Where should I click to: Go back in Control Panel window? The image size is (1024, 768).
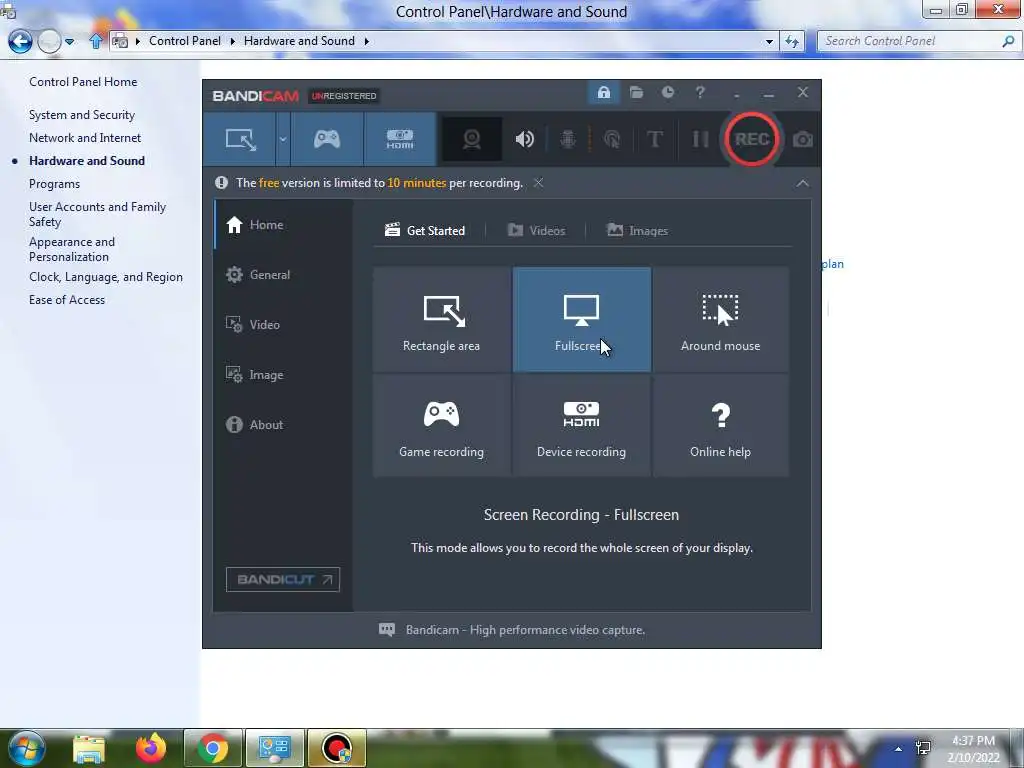[20, 41]
